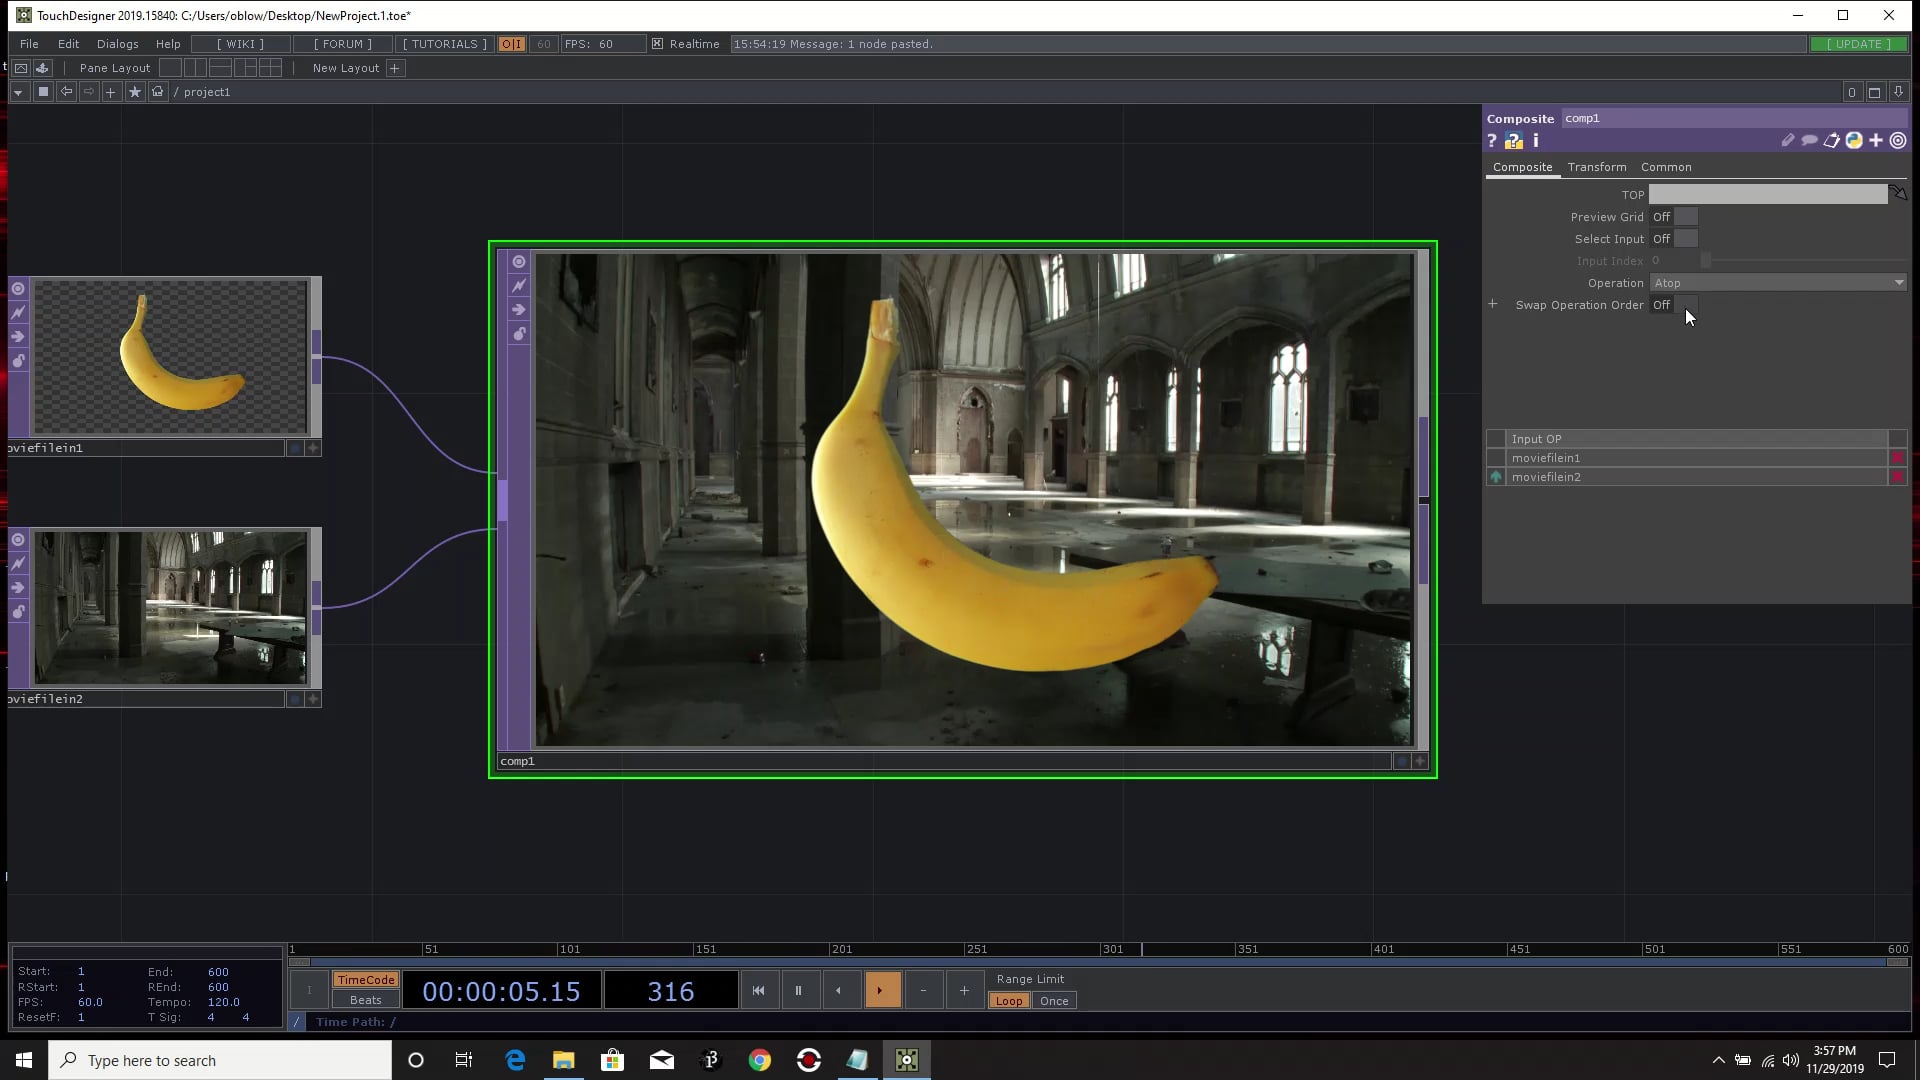Open the Dialogs menu

click(x=117, y=44)
